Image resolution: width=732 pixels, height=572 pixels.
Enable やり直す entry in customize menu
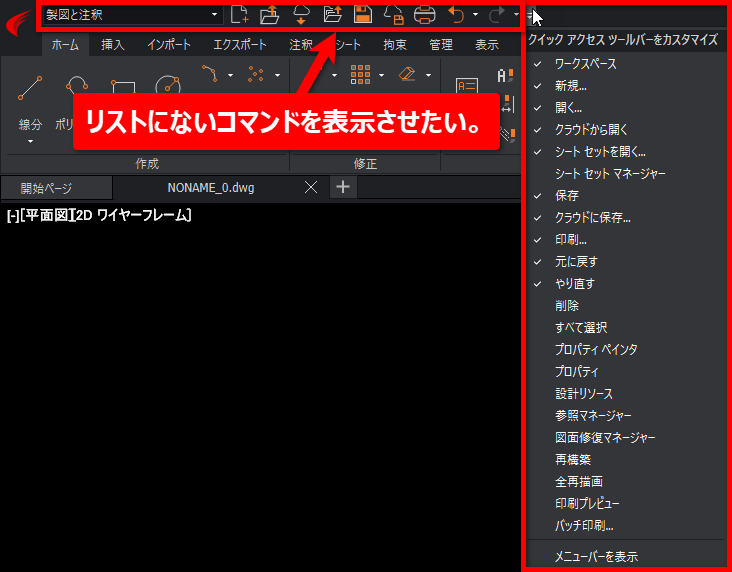(626, 283)
